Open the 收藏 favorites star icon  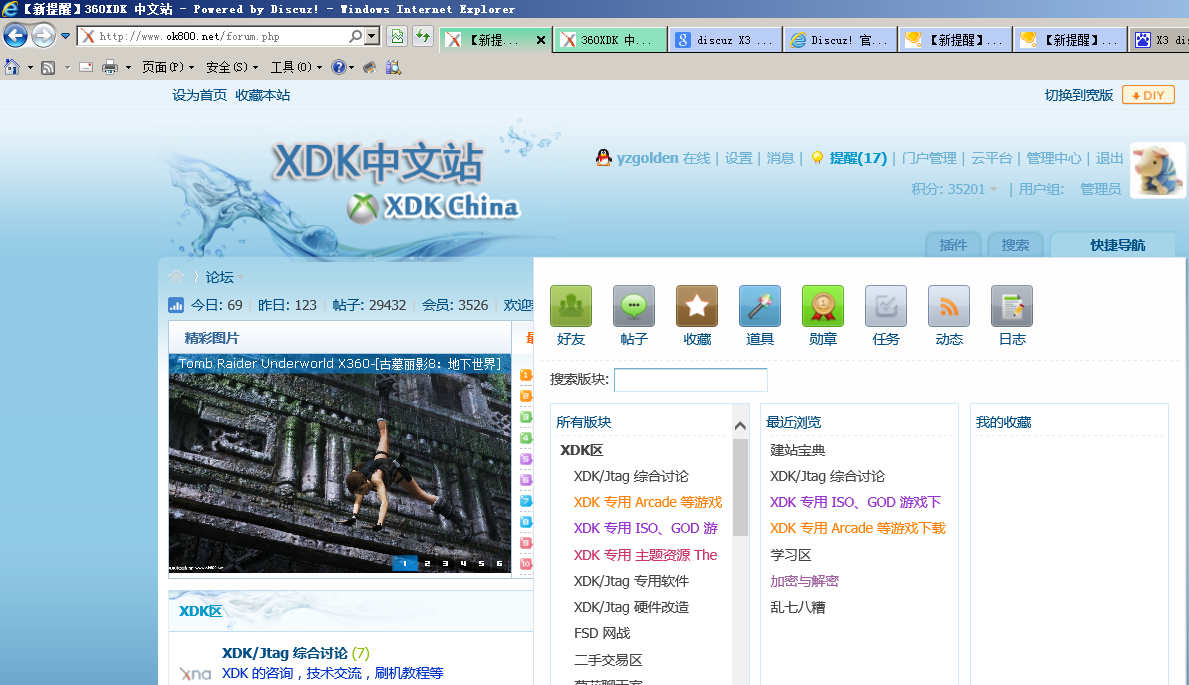[x=696, y=306]
